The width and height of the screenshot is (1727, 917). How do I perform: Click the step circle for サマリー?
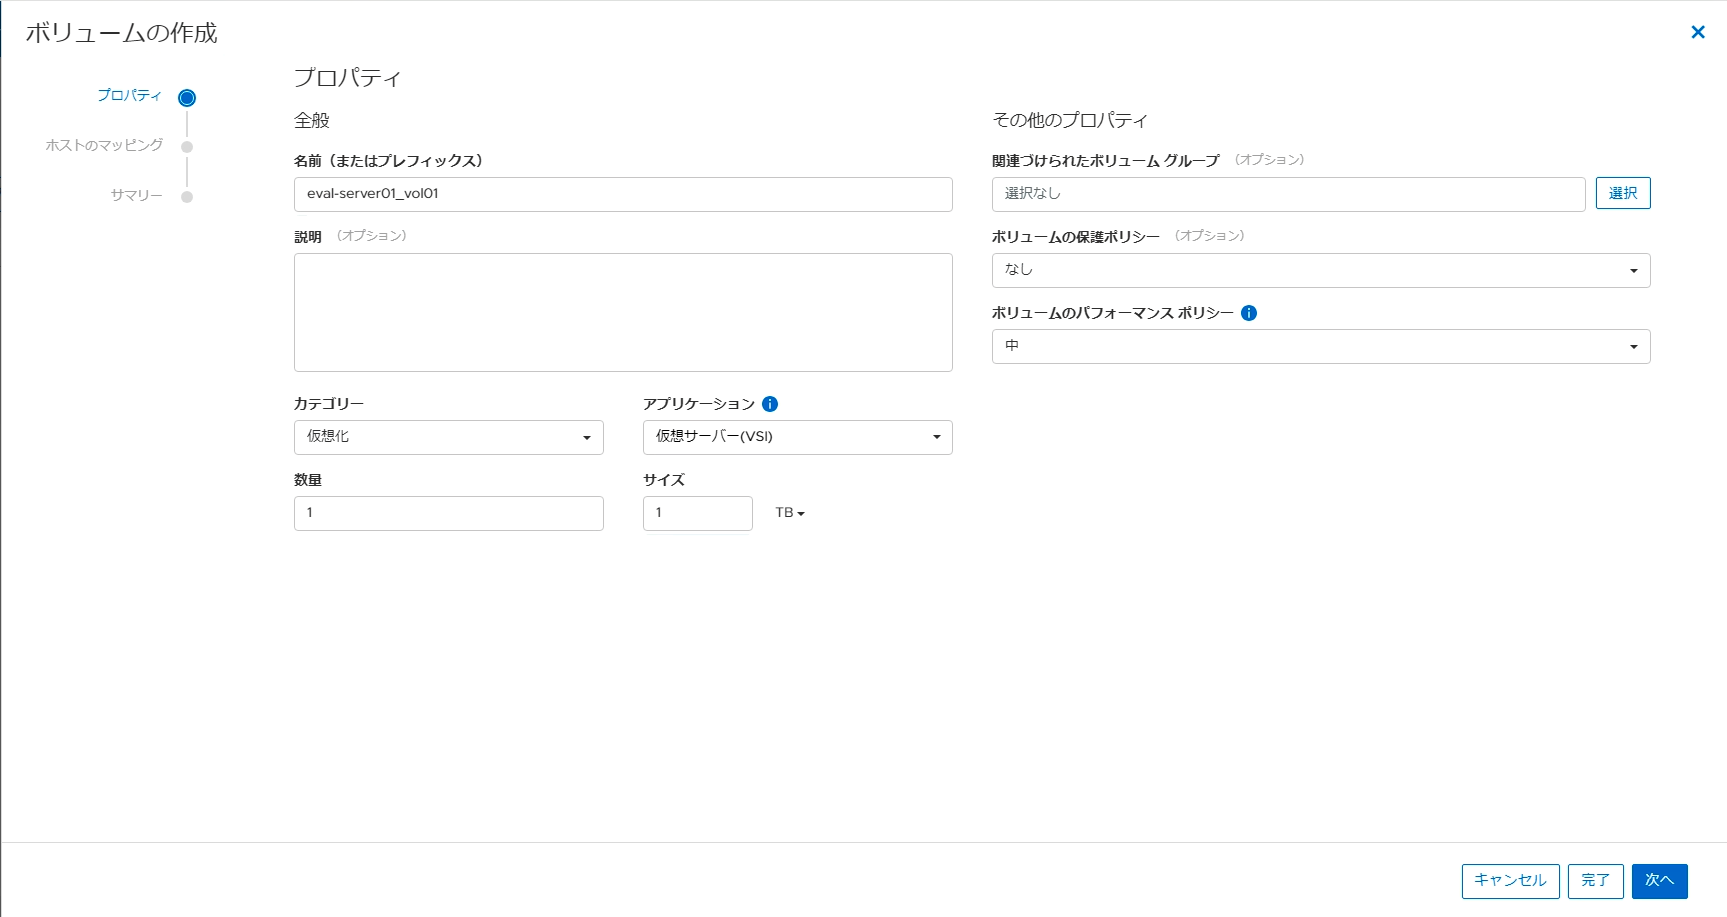(x=186, y=196)
